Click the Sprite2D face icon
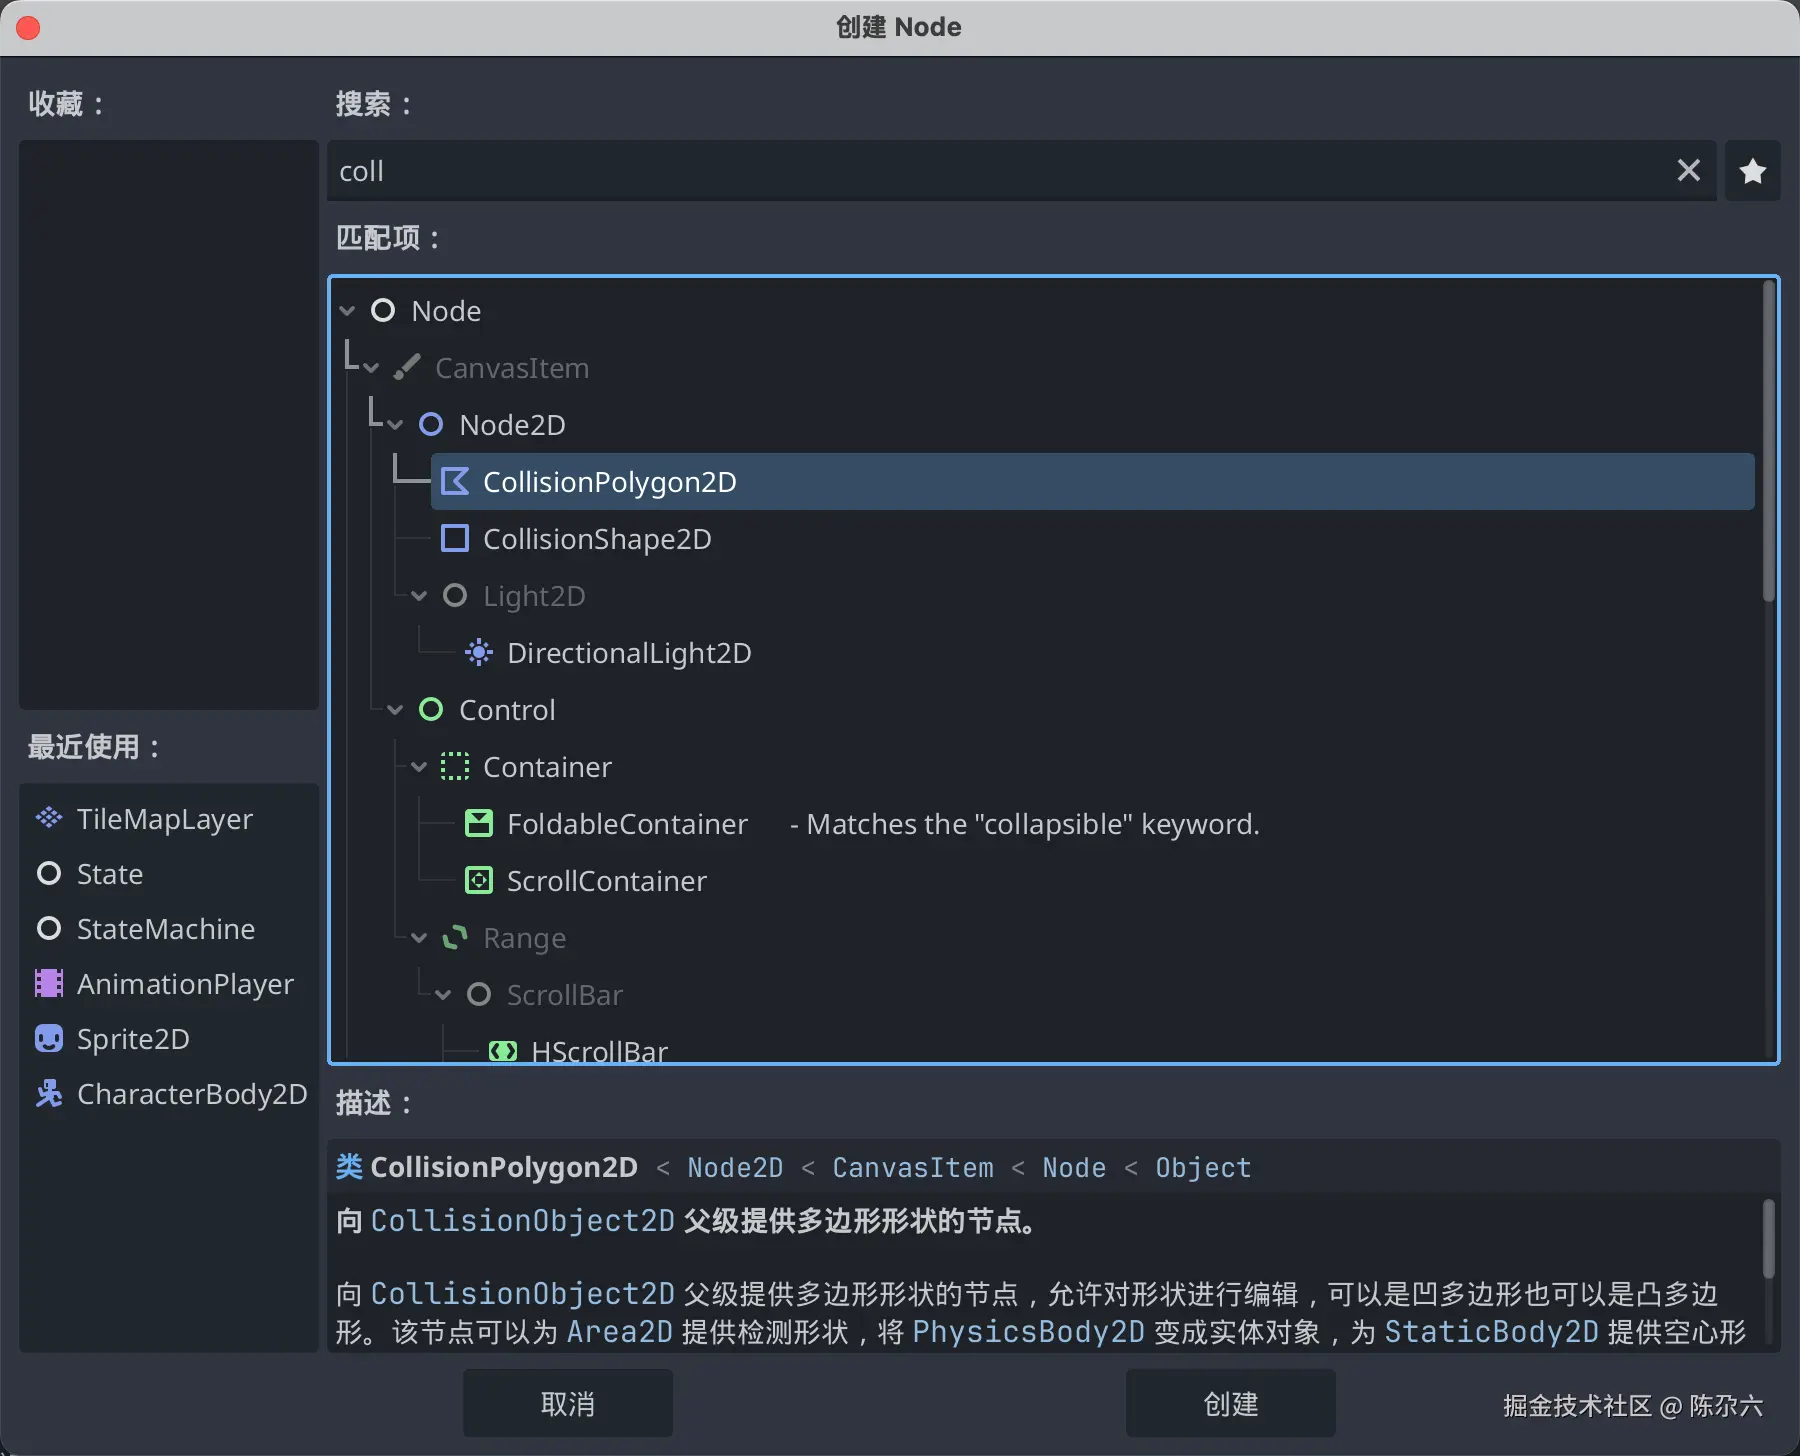The height and width of the screenshot is (1456, 1800). tap(49, 1039)
